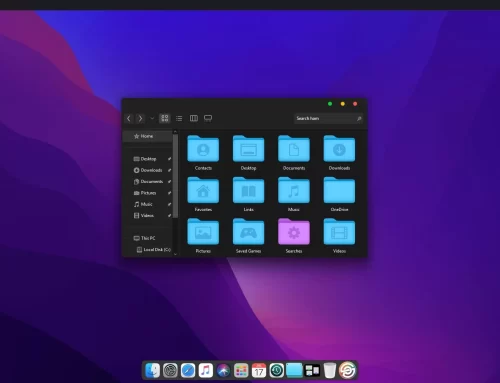Screen dimensions: 500x383
Task: Unpin Documents using its pin icon
Action: click(169, 182)
